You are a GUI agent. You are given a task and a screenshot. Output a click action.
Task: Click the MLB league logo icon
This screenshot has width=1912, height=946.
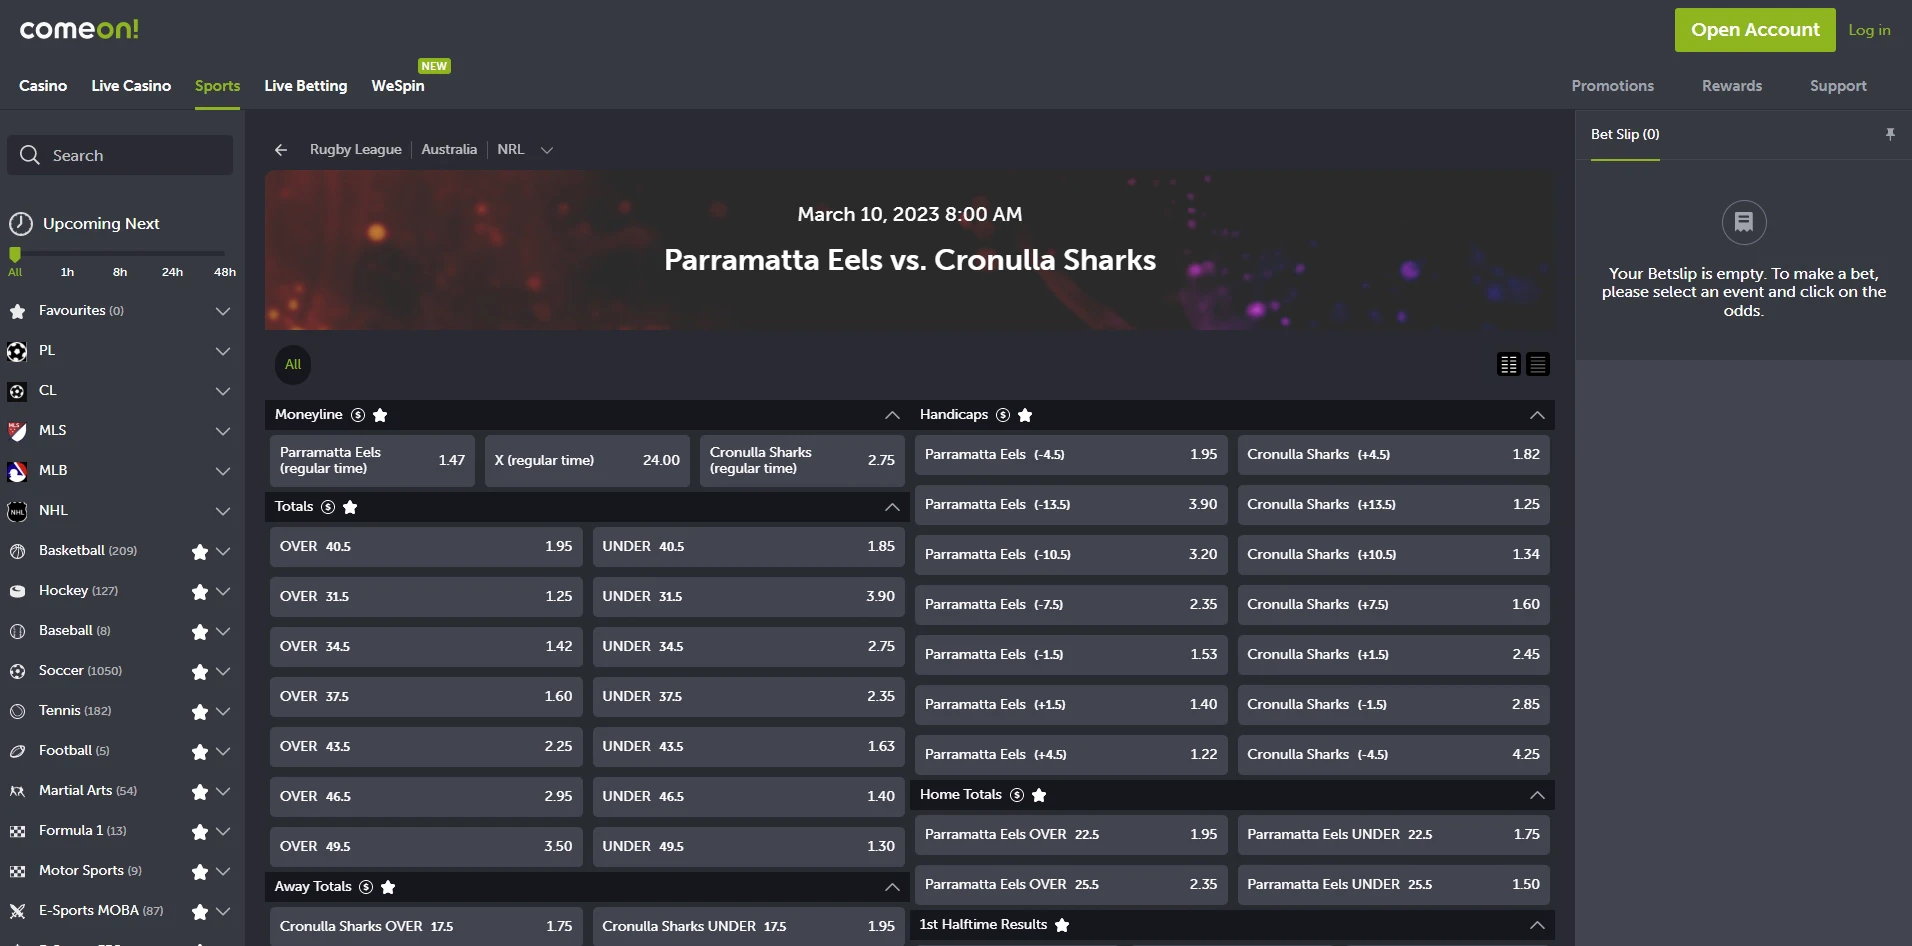(17, 471)
